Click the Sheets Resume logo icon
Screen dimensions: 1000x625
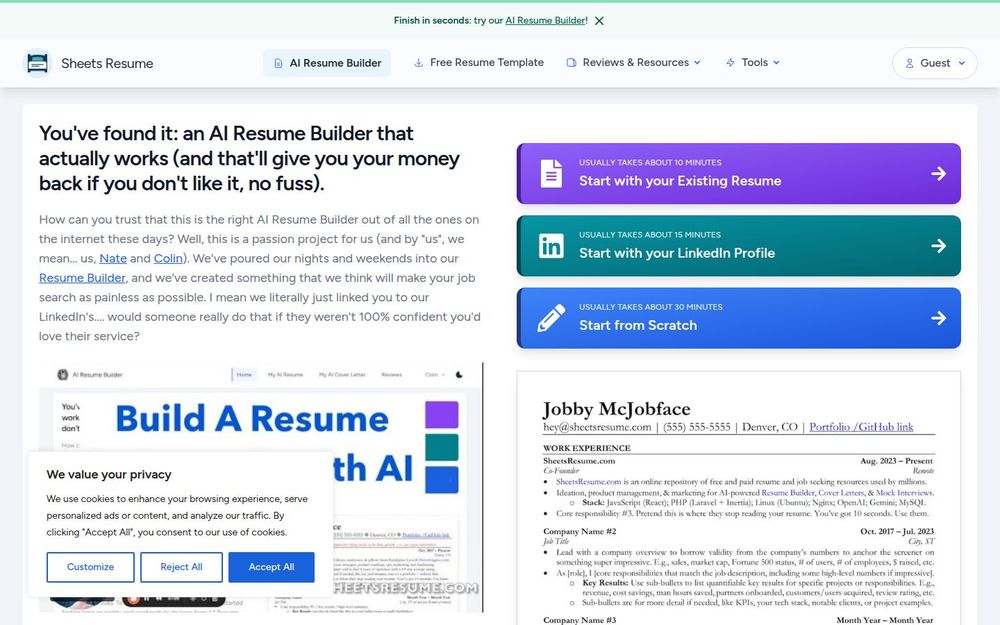coord(37,63)
